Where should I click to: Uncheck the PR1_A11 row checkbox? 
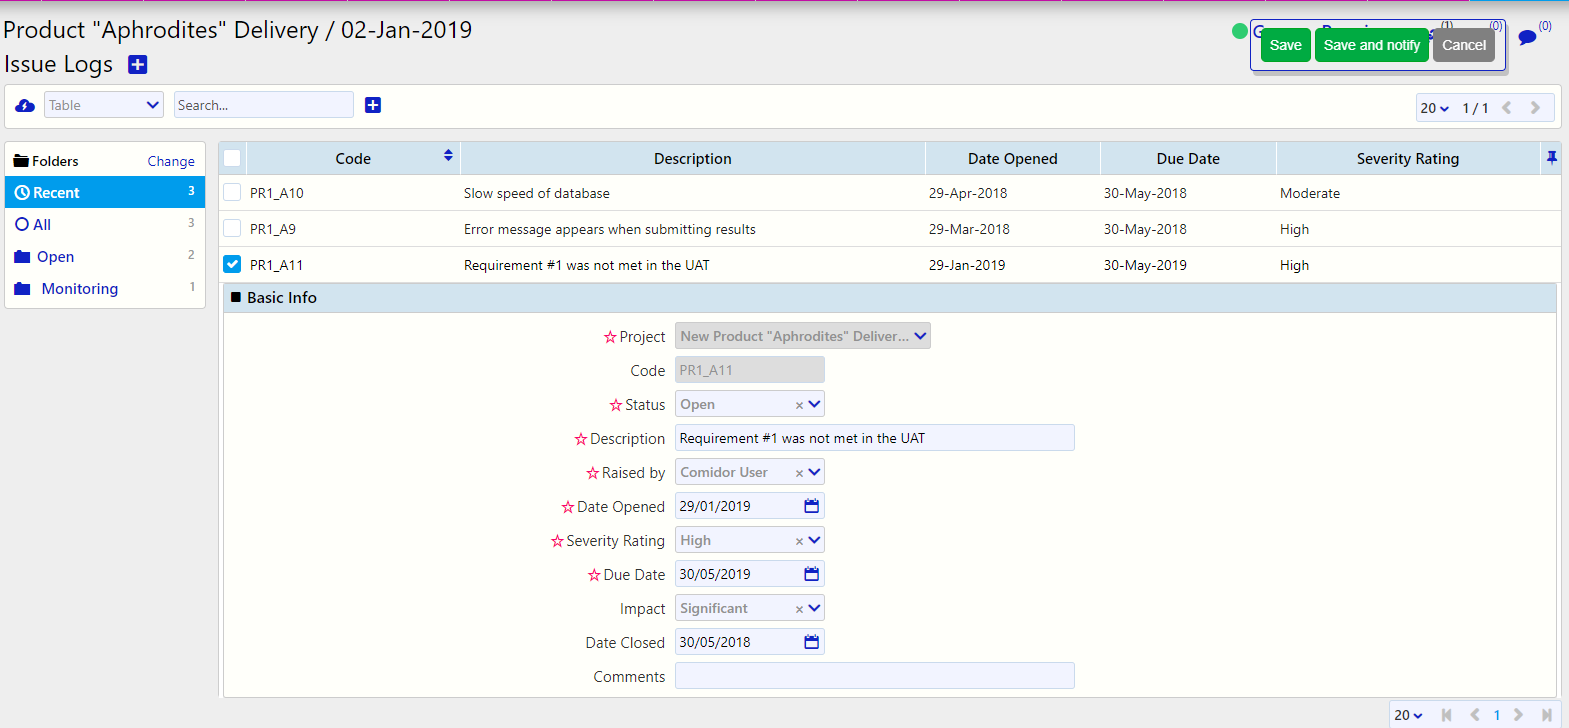(232, 265)
